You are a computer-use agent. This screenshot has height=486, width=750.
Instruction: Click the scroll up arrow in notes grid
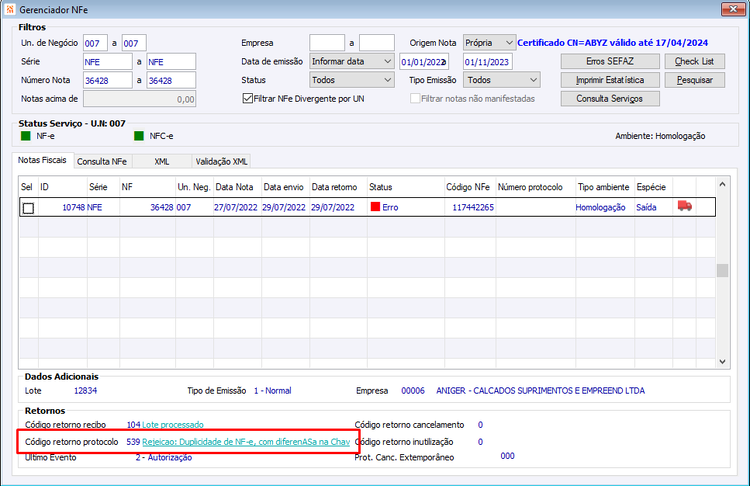click(x=722, y=184)
